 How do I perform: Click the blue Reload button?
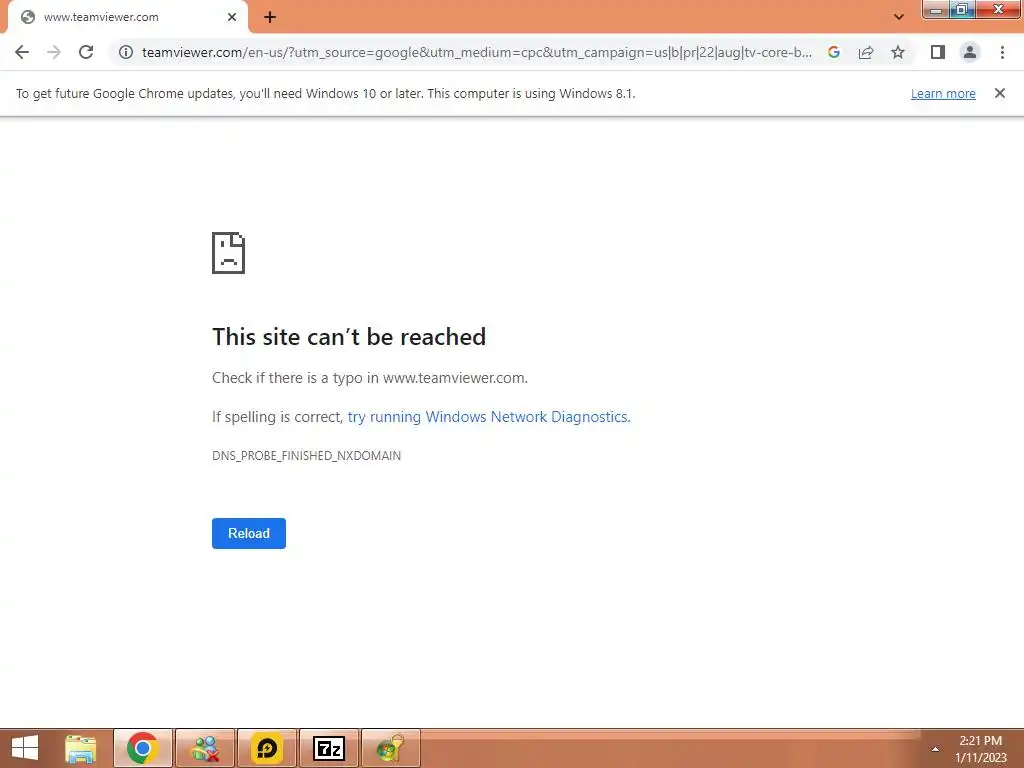coord(249,534)
